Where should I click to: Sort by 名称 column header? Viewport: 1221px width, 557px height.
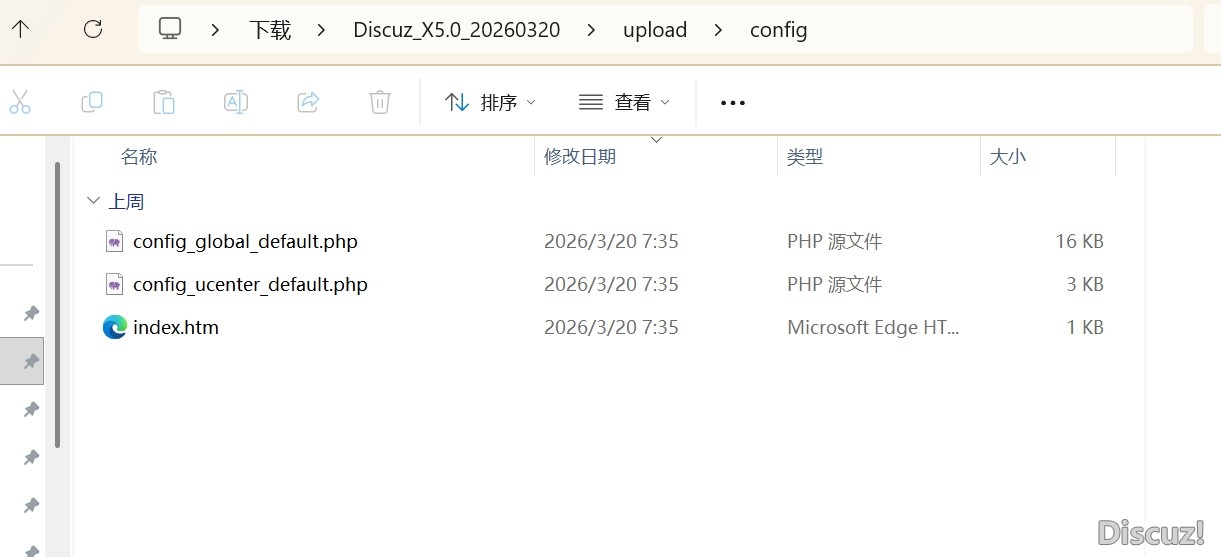pyautogui.click(x=139, y=156)
